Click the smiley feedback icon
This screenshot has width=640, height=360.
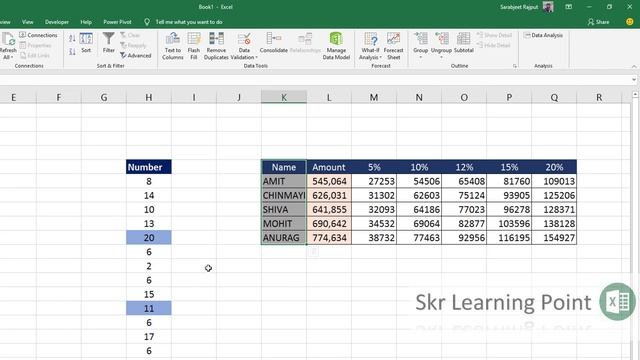pos(629,22)
